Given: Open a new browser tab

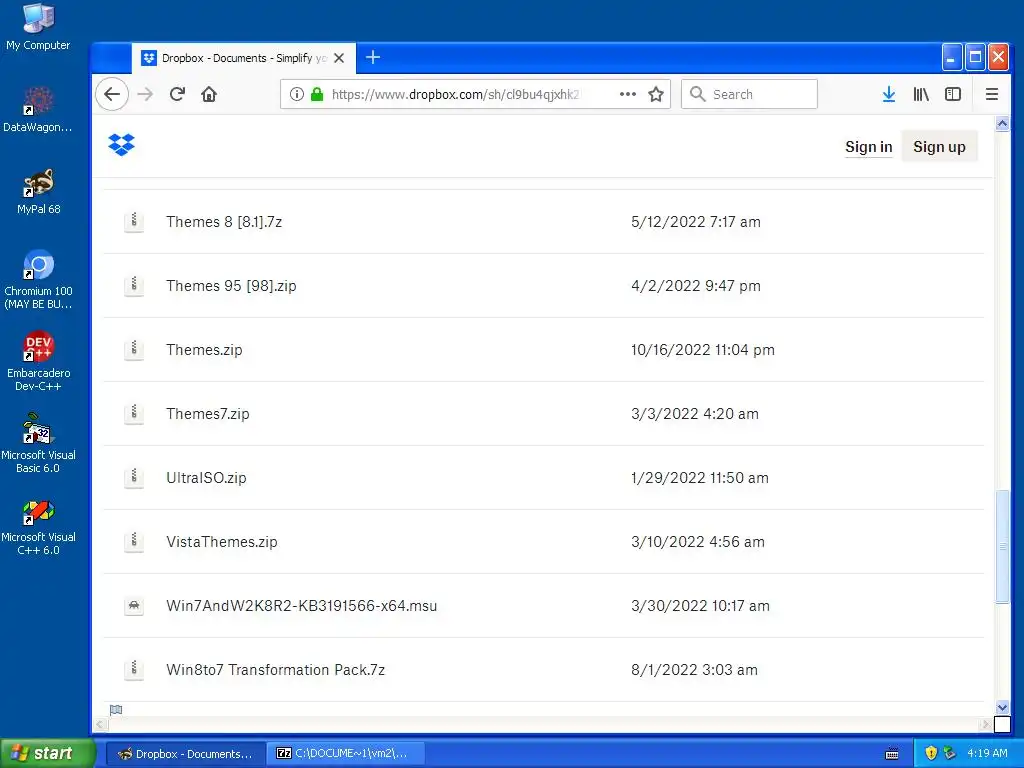Looking at the screenshot, I should (x=373, y=57).
